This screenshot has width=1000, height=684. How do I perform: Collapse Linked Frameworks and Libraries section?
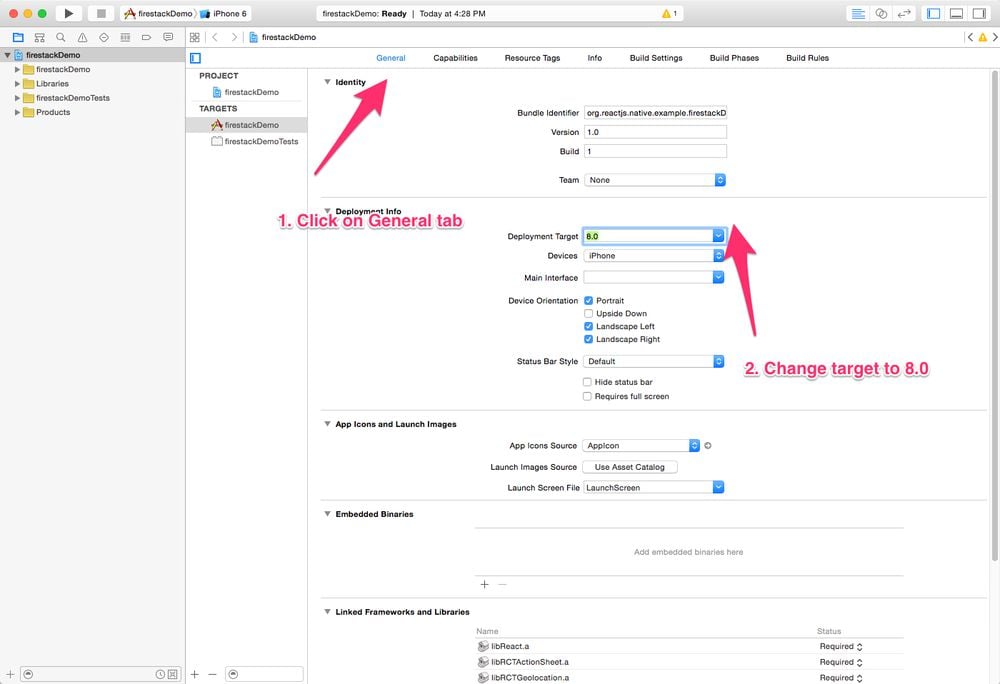click(327, 612)
